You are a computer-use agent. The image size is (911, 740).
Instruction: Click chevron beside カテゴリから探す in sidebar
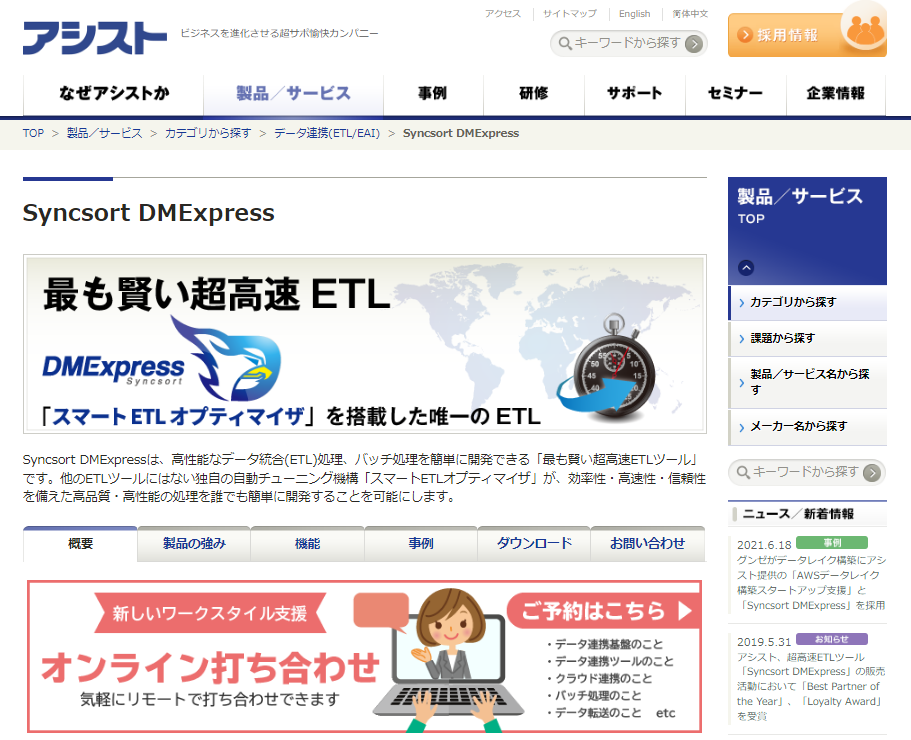[x=742, y=303]
